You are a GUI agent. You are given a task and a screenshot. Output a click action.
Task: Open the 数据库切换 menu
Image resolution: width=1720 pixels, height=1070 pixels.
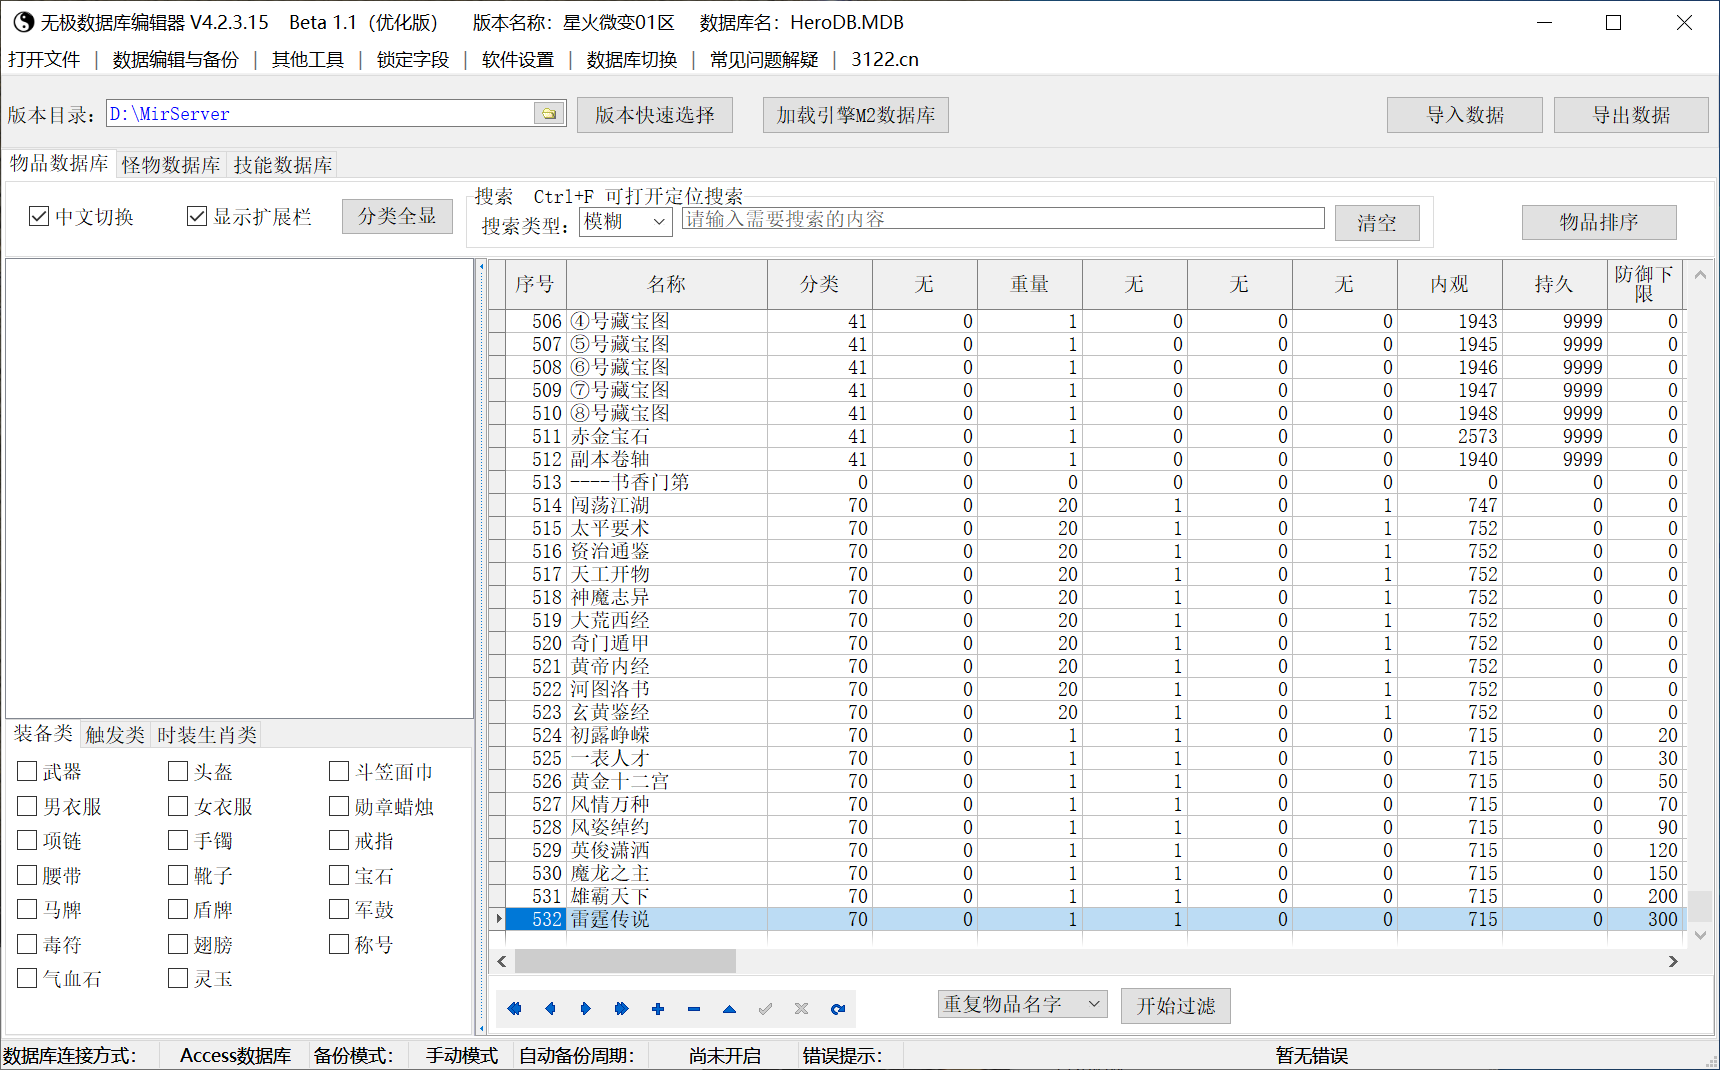coord(632,59)
